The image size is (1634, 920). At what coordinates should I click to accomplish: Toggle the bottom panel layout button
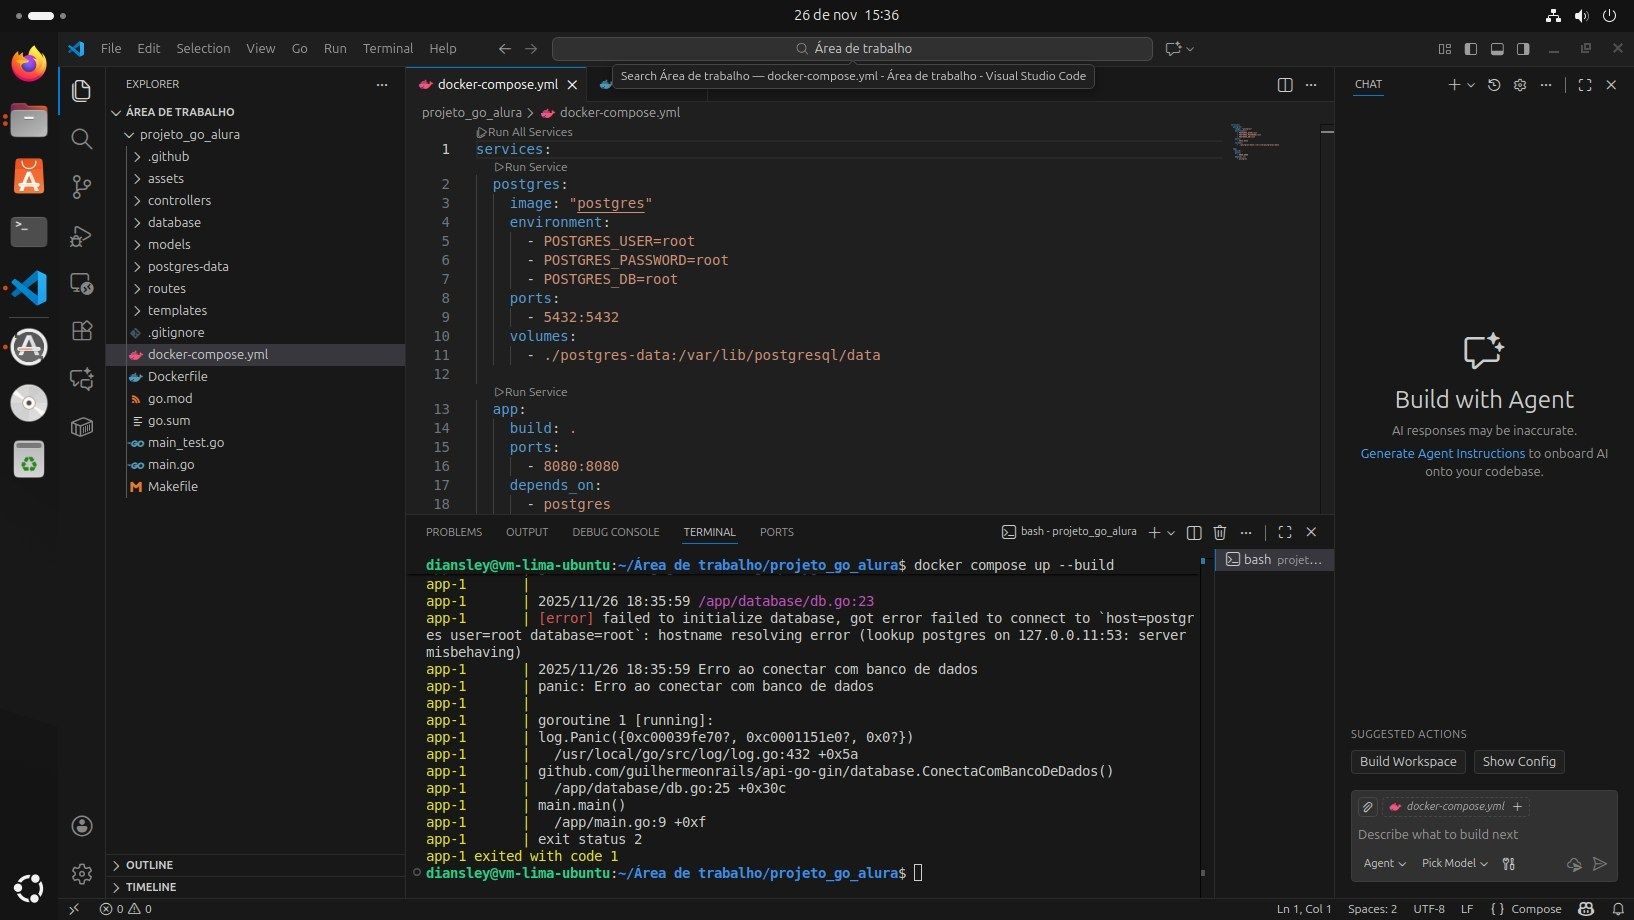pyautogui.click(x=1497, y=48)
